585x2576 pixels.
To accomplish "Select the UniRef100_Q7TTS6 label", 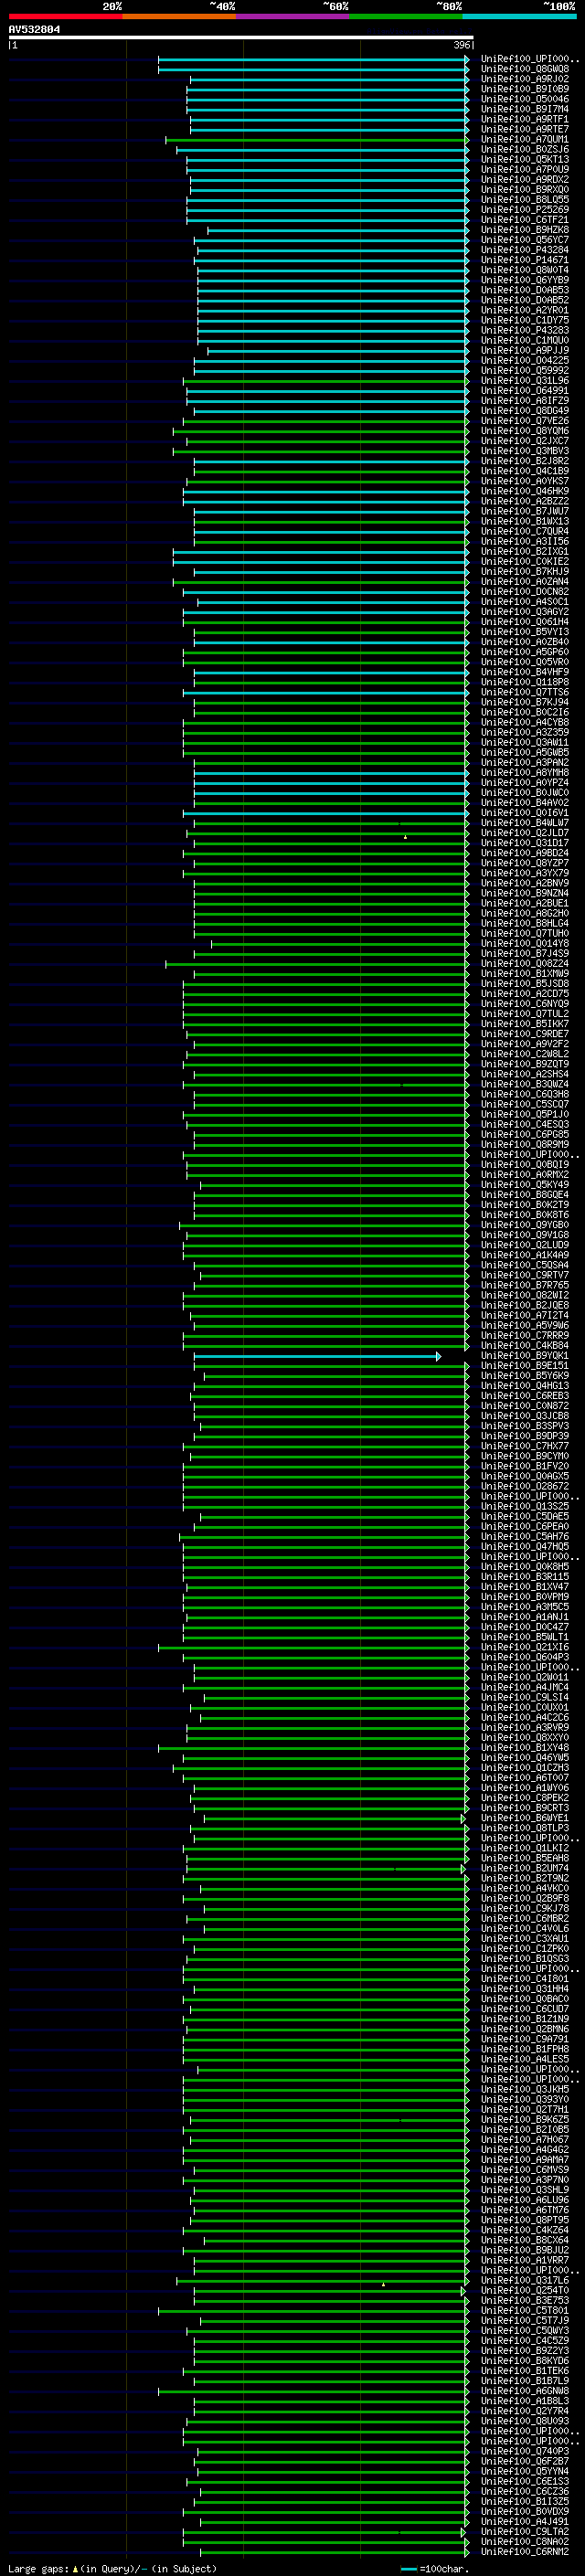I will (524, 693).
